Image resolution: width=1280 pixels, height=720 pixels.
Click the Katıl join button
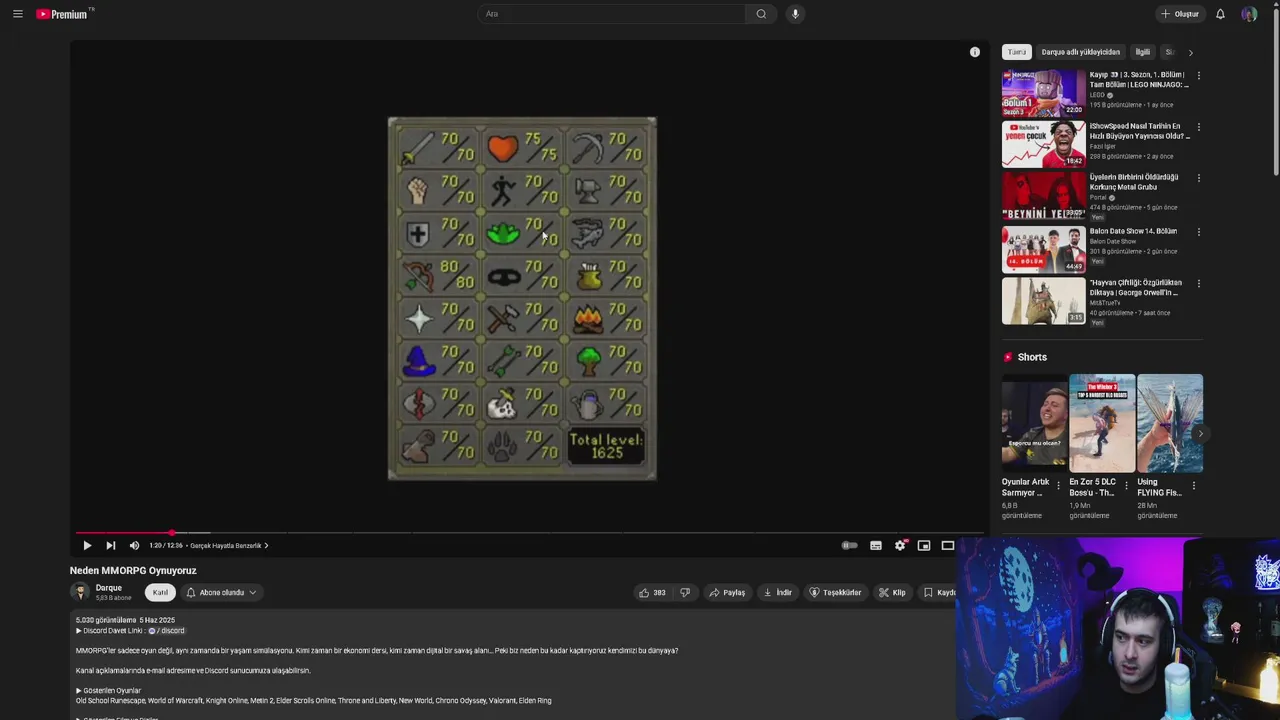(x=160, y=592)
